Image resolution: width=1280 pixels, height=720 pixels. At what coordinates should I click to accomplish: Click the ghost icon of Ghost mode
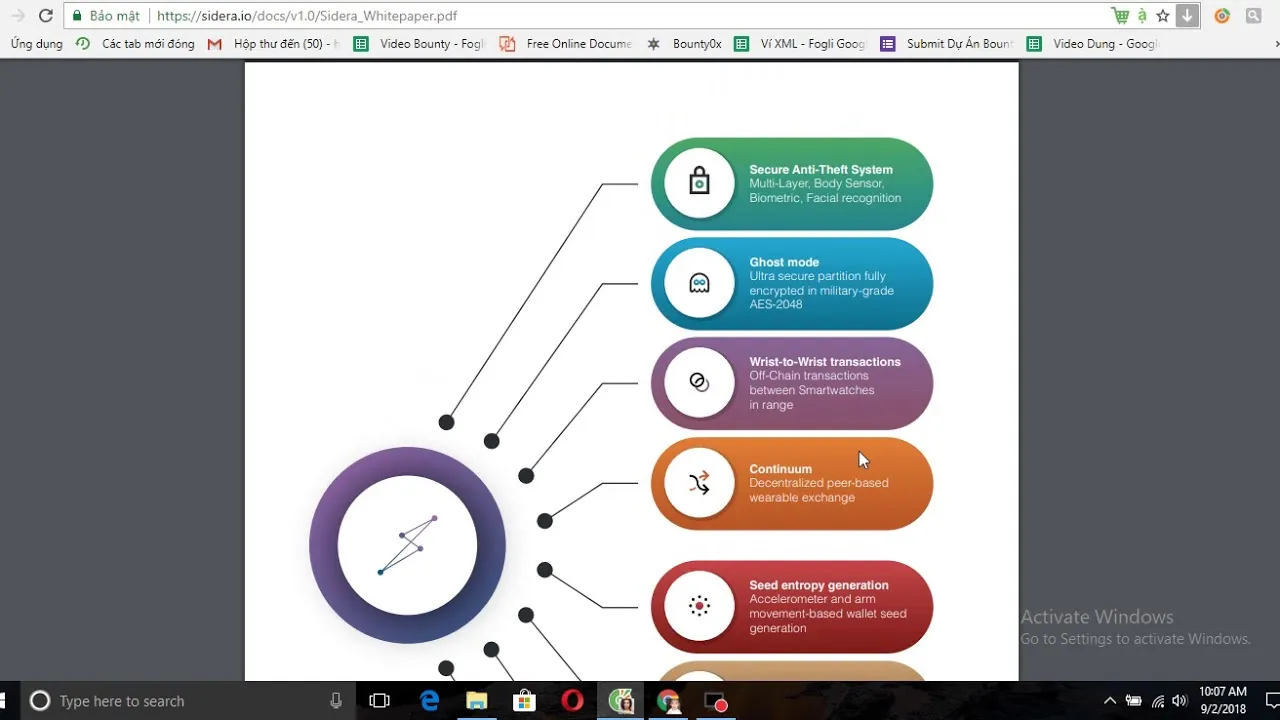pyautogui.click(x=699, y=283)
